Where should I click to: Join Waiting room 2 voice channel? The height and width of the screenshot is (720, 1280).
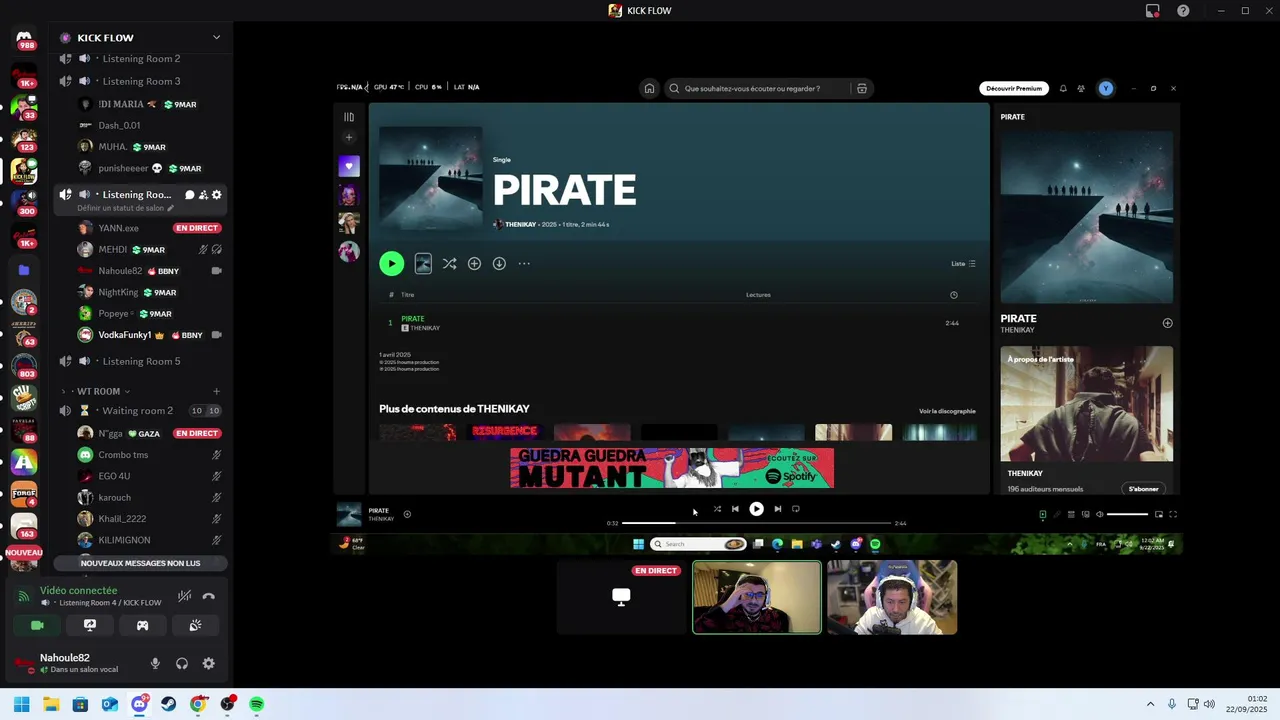point(140,411)
